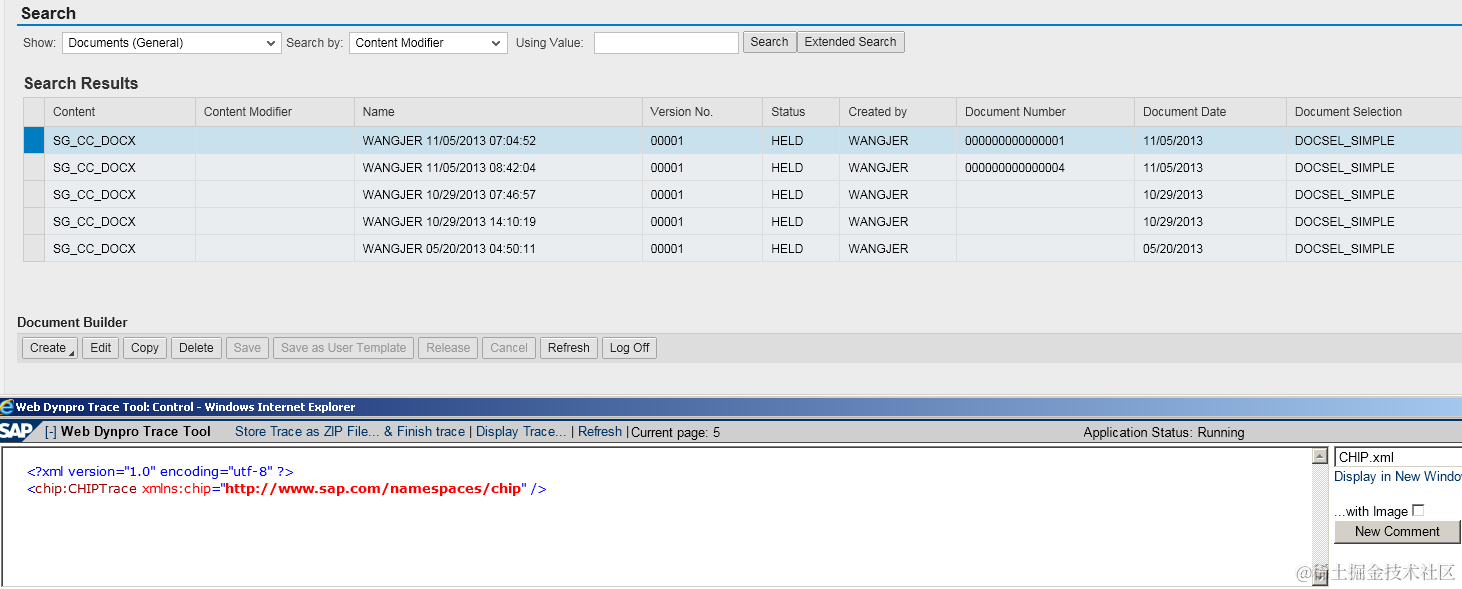Viewport: 1462px width, 589px height.
Task: Click the Using Value input field
Action: coord(666,43)
